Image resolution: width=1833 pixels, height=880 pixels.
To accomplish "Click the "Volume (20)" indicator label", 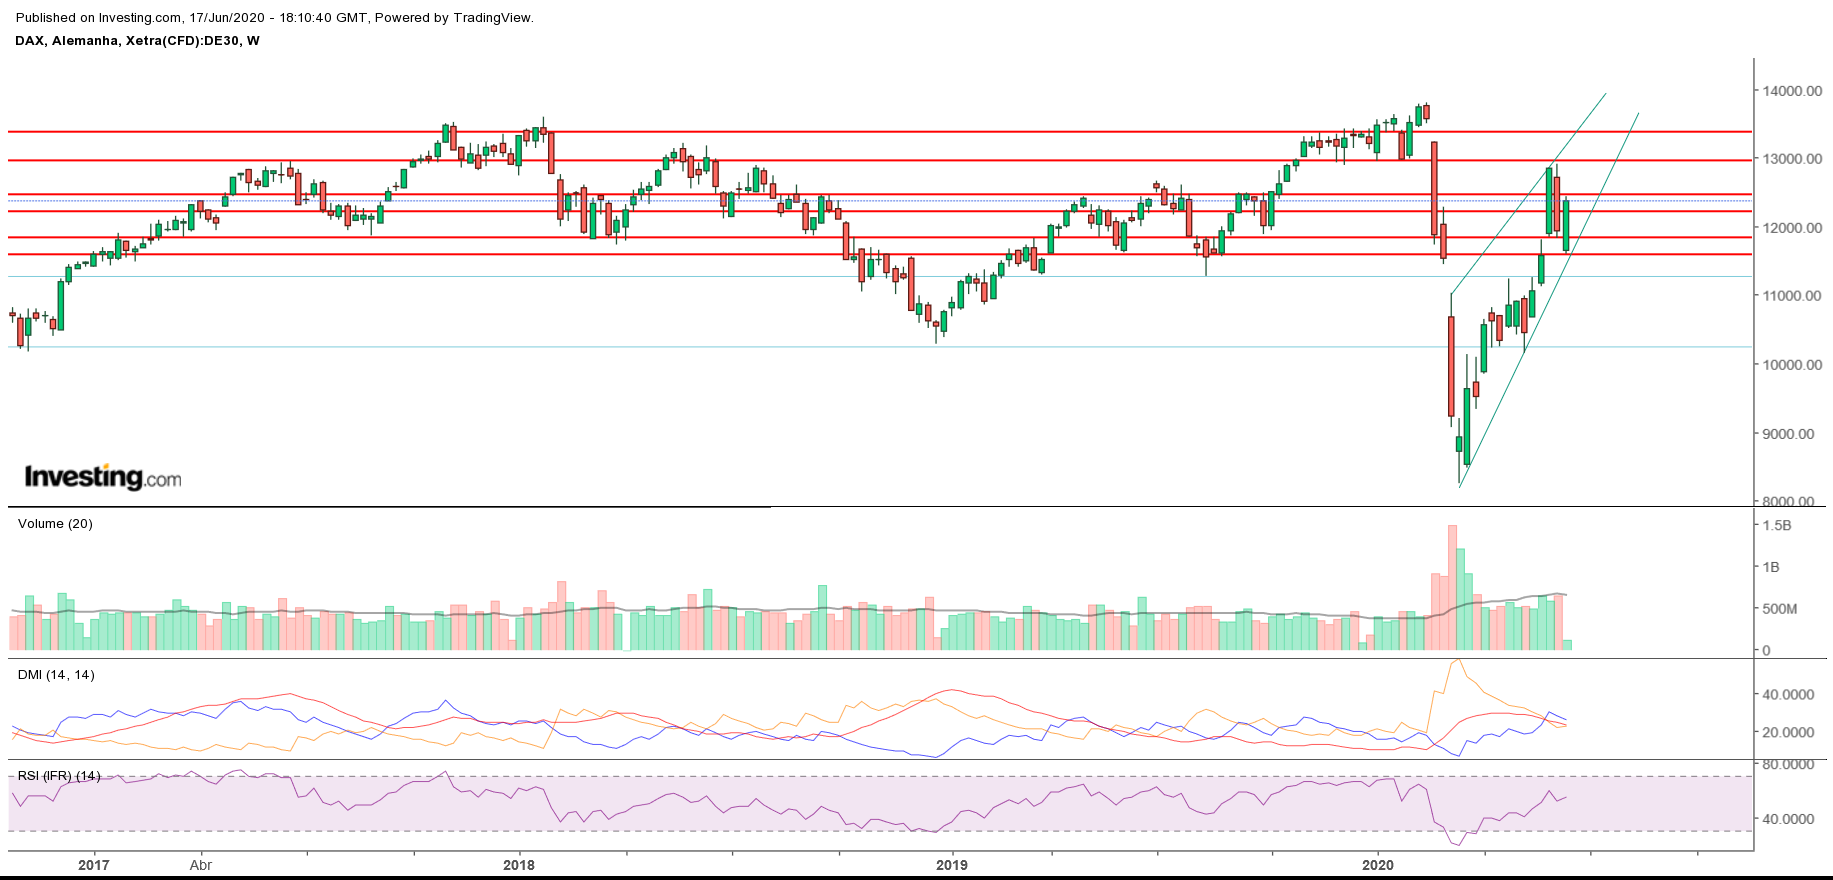I will tap(55, 524).
